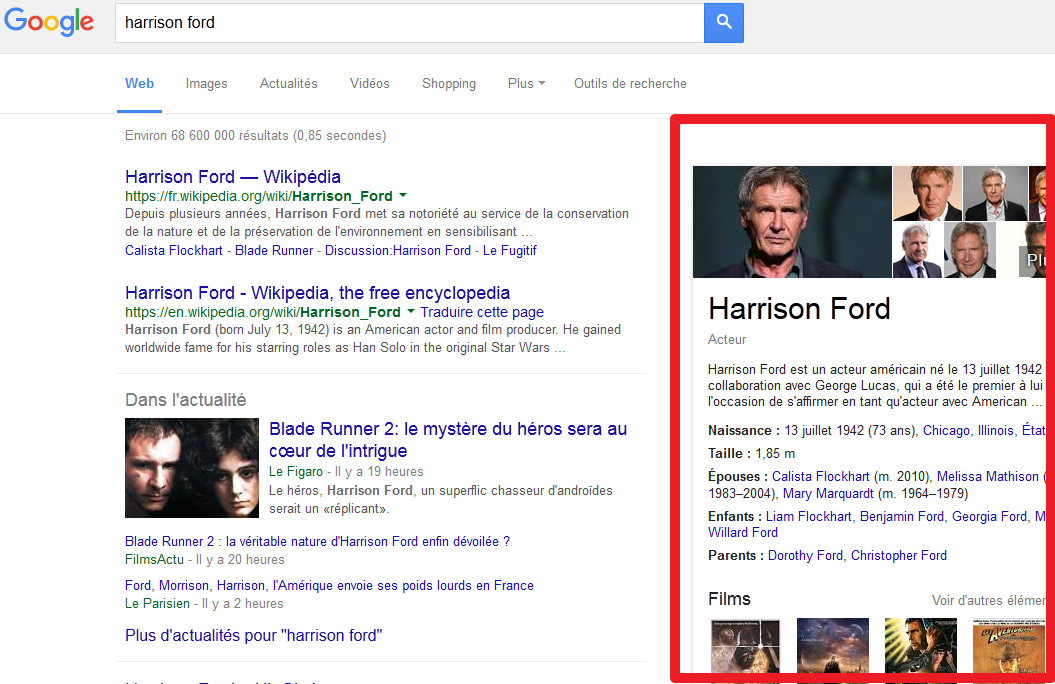Expand arrow beside the fr.wikipedia.org URL

pyautogui.click(x=403, y=196)
